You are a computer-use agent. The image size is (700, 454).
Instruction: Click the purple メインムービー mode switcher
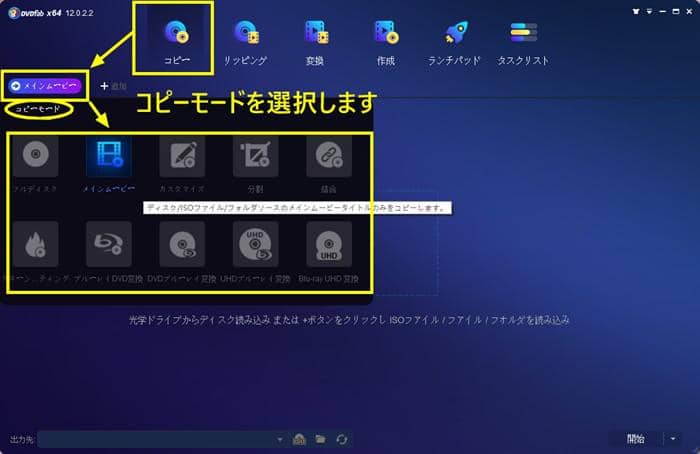coord(44,86)
